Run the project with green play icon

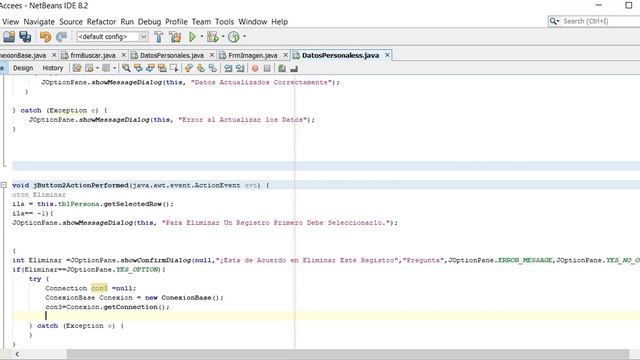pyautogui.click(x=192, y=37)
